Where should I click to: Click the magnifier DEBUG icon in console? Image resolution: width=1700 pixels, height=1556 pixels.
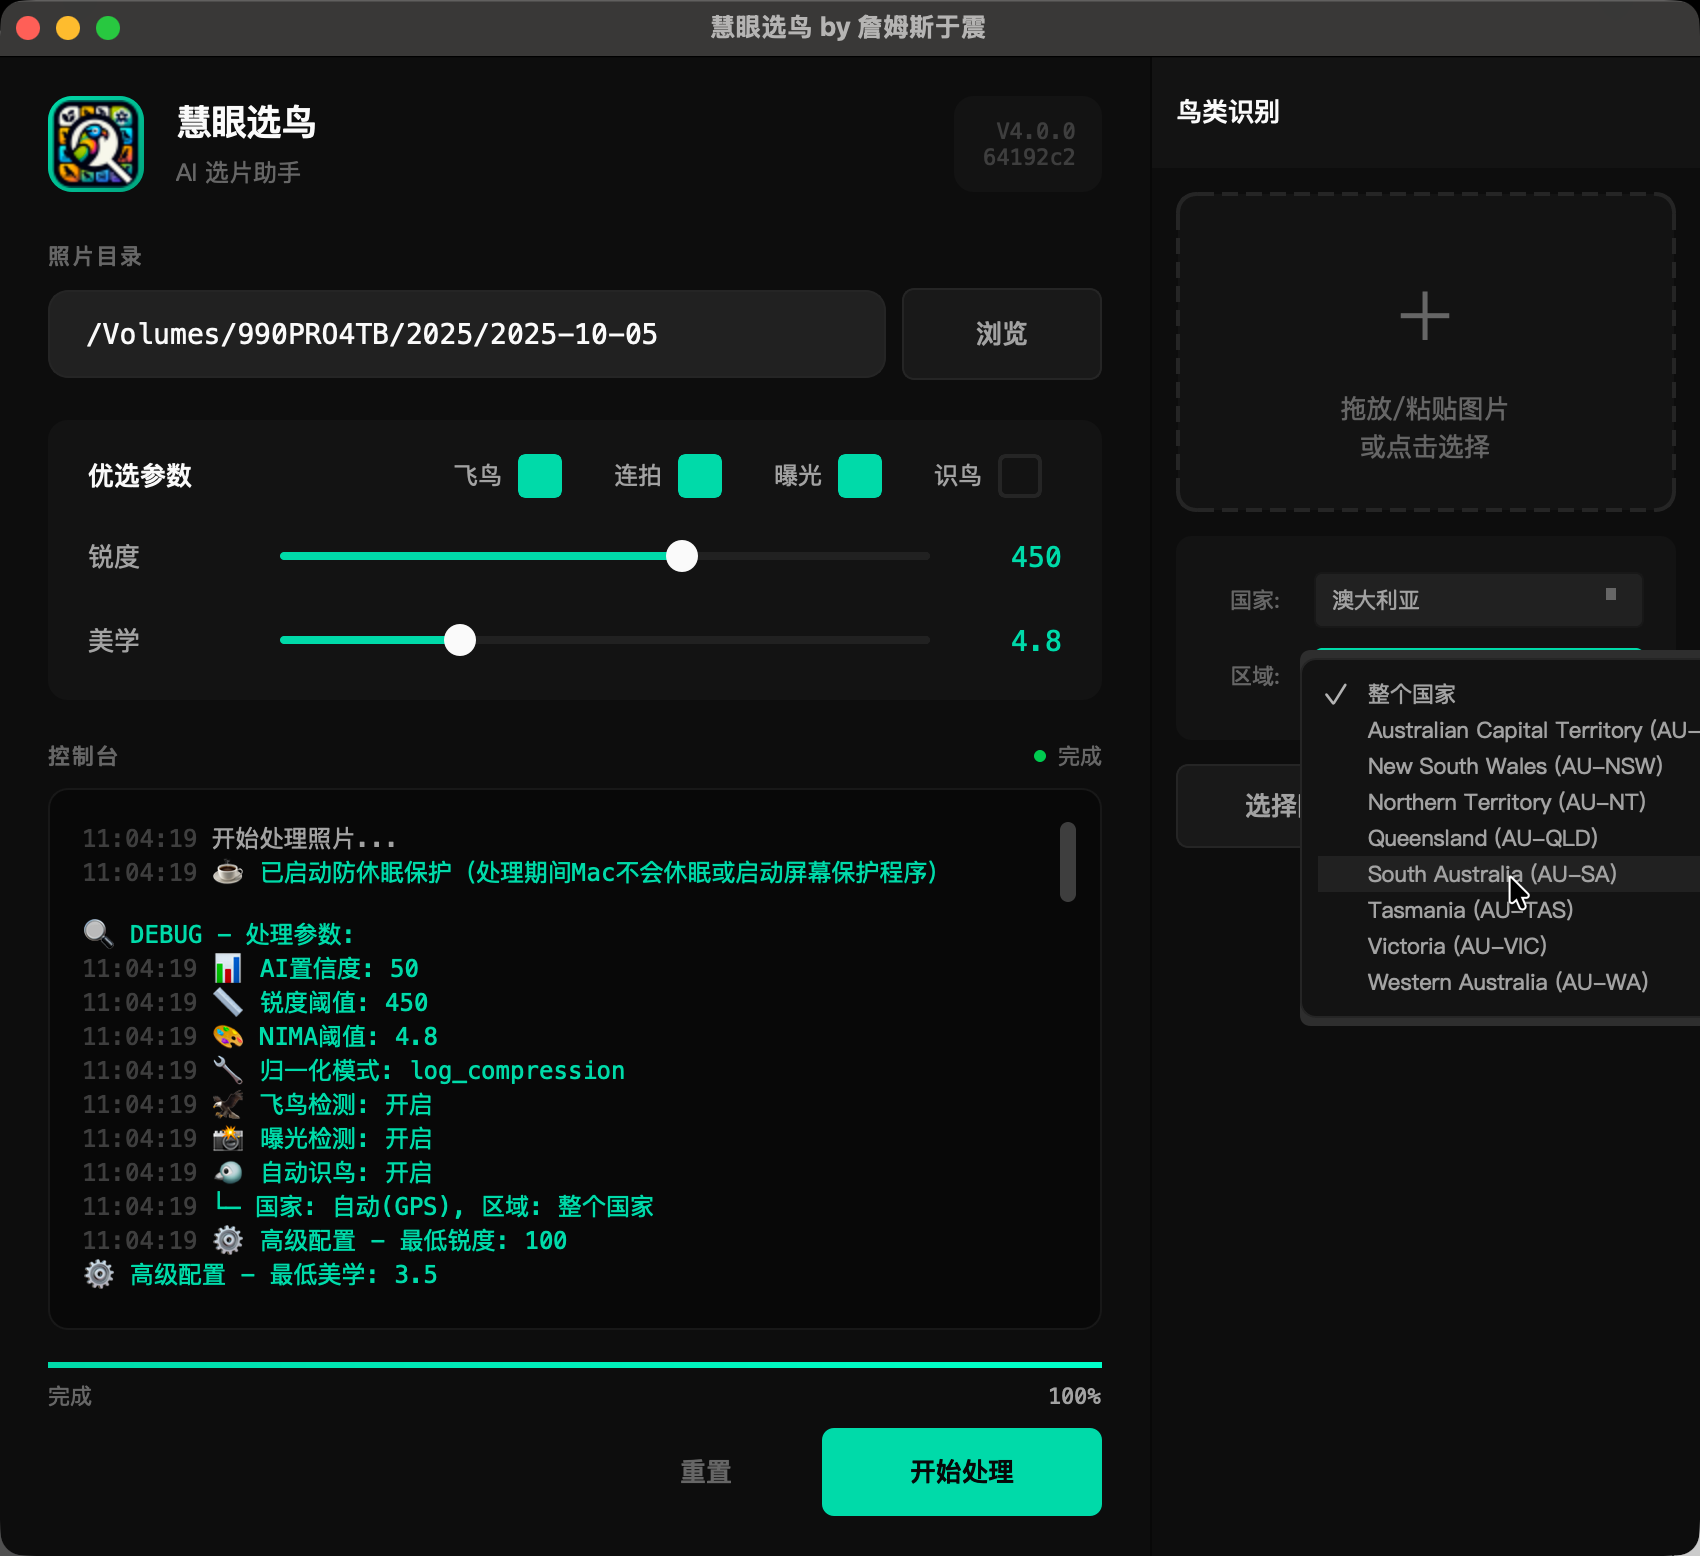[x=98, y=934]
